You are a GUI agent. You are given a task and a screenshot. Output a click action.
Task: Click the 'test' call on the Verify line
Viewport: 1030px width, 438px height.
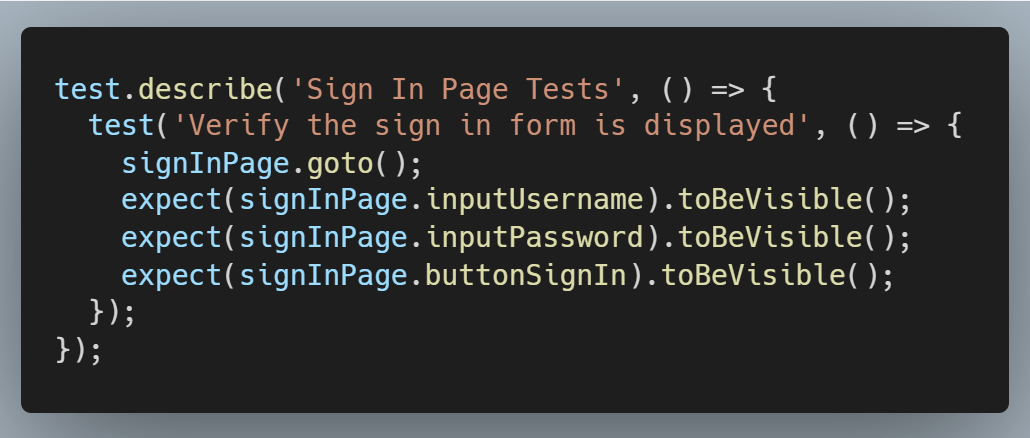click(x=121, y=126)
